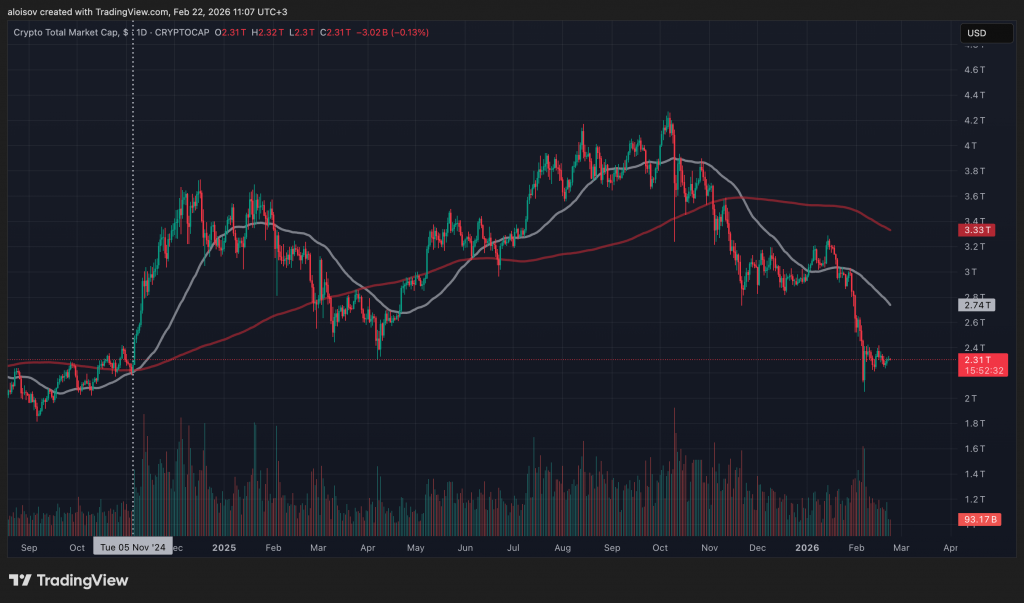Click the 2T level on the price scale
Screen dimensions: 1024x603
(969, 398)
